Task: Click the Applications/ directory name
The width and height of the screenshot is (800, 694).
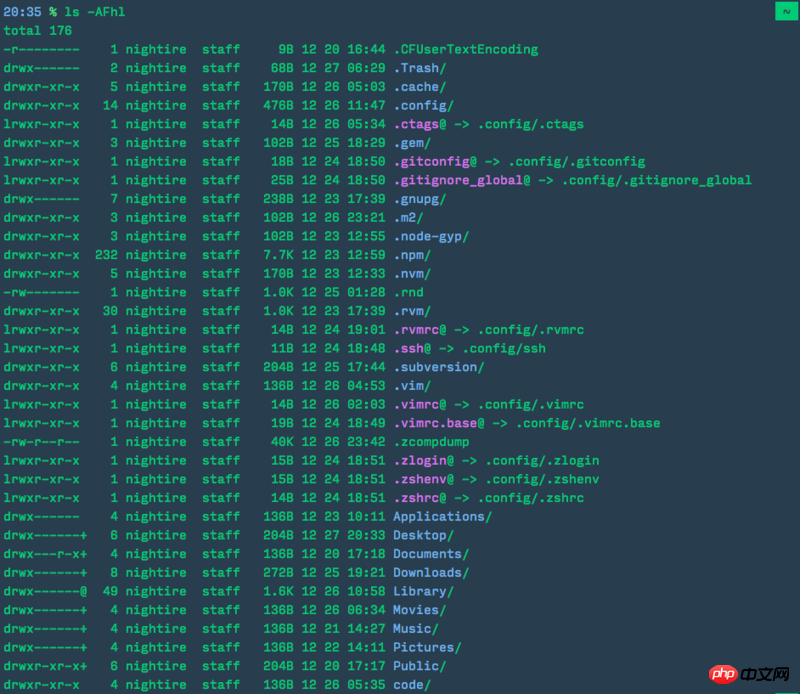Action: [x=442, y=517]
